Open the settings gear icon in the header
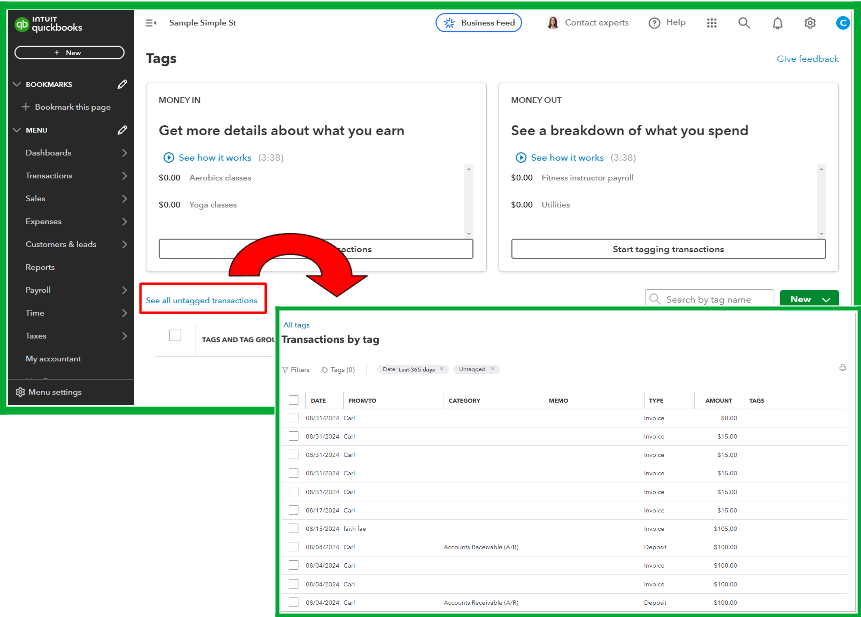861x617 pixels. pyautogui.click(x=810, y=23)
